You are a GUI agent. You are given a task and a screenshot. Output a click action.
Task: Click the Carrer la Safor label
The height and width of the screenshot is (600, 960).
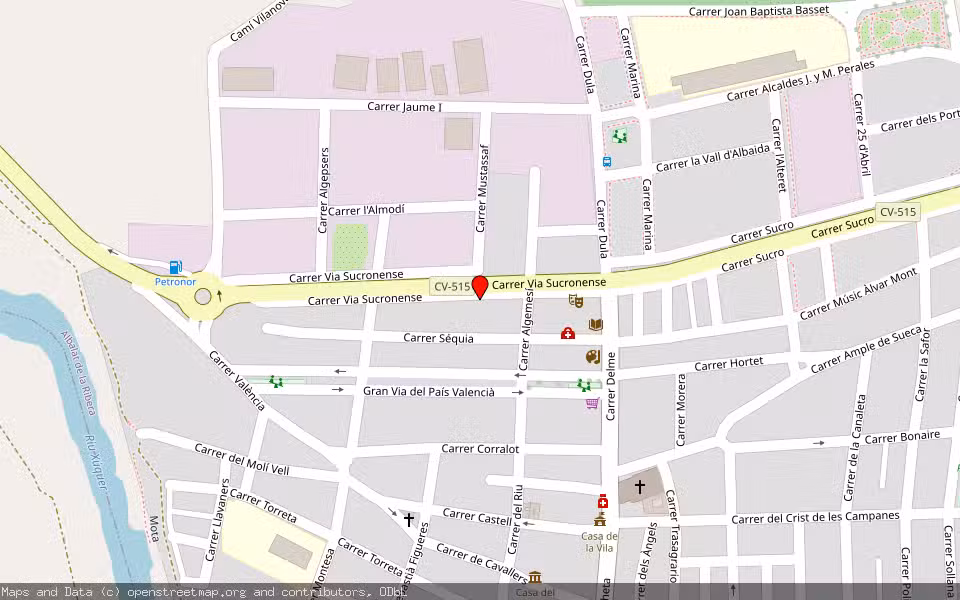923,365
